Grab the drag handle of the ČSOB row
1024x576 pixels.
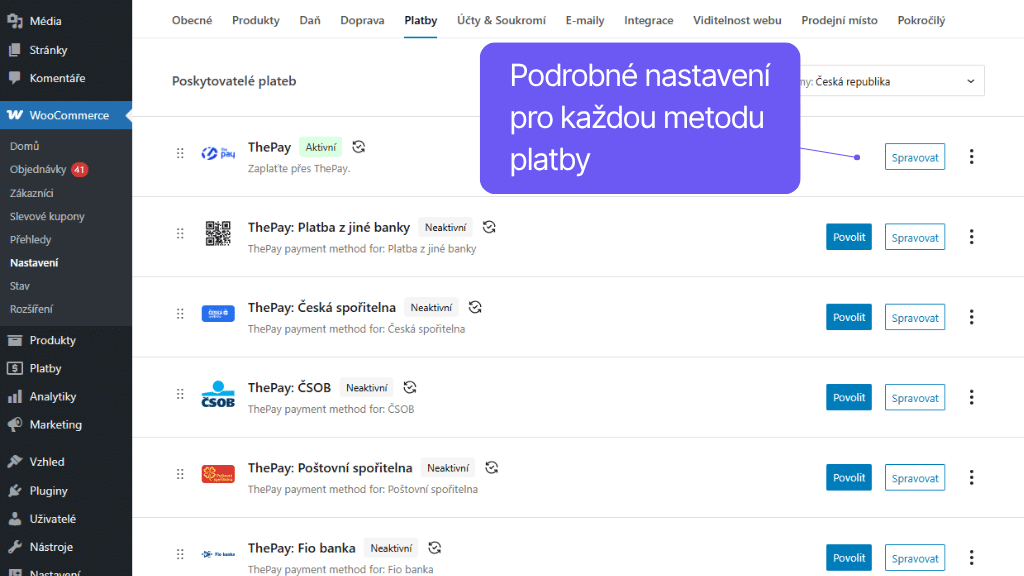tap(180, 394)
